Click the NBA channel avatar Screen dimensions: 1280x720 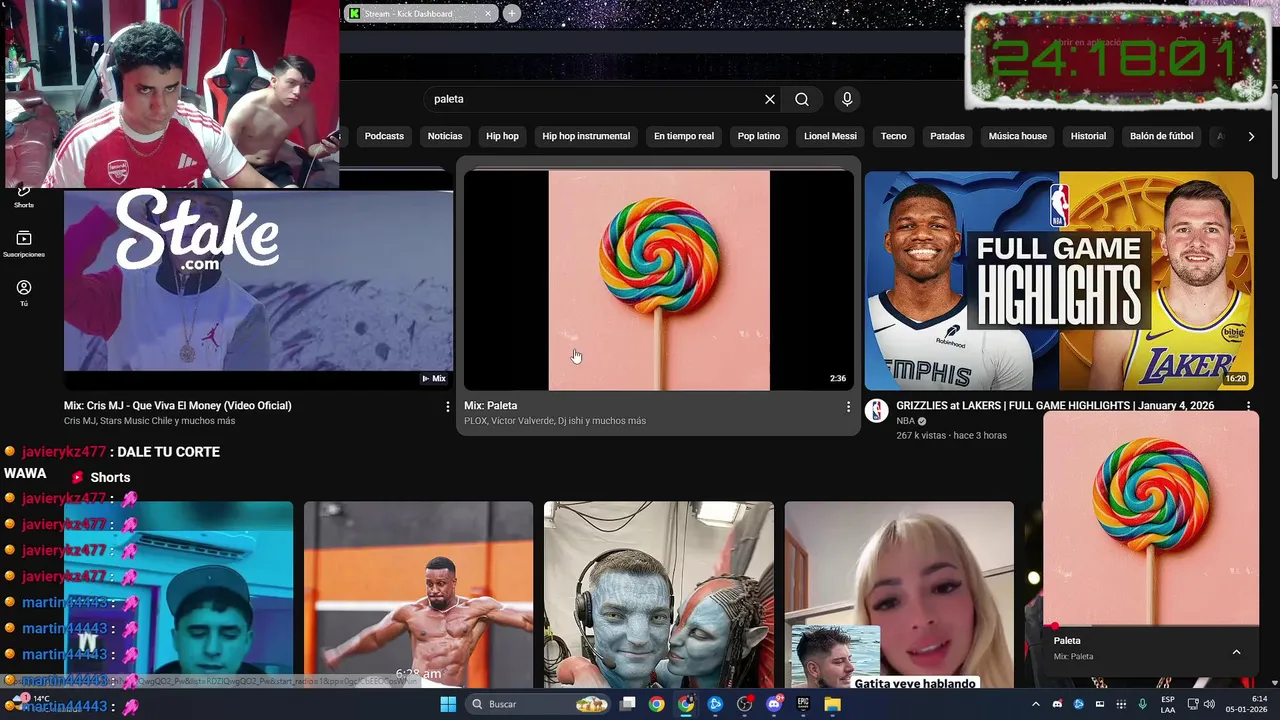(x=877, y=411)
